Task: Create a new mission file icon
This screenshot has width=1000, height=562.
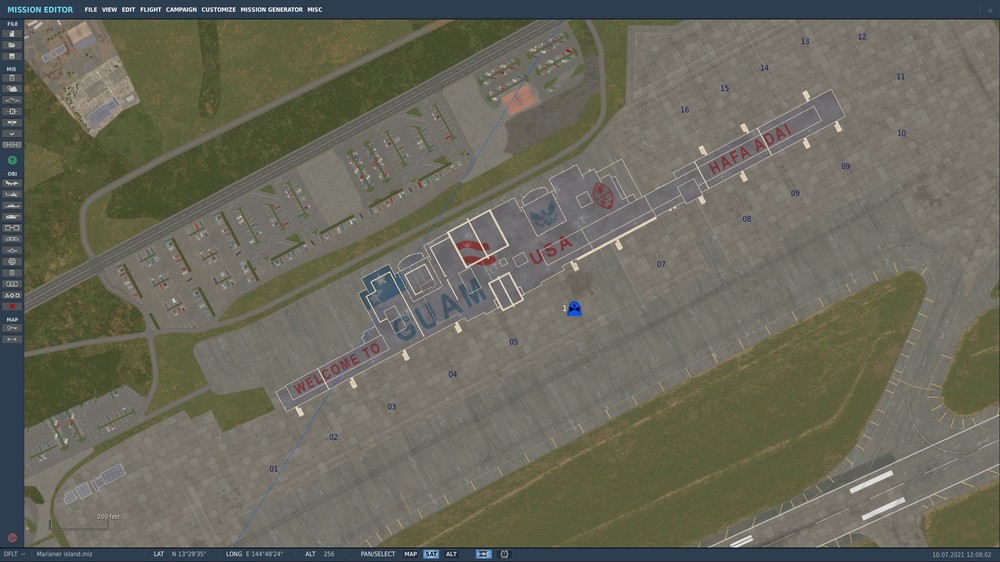Action: [x=11, y=34]
